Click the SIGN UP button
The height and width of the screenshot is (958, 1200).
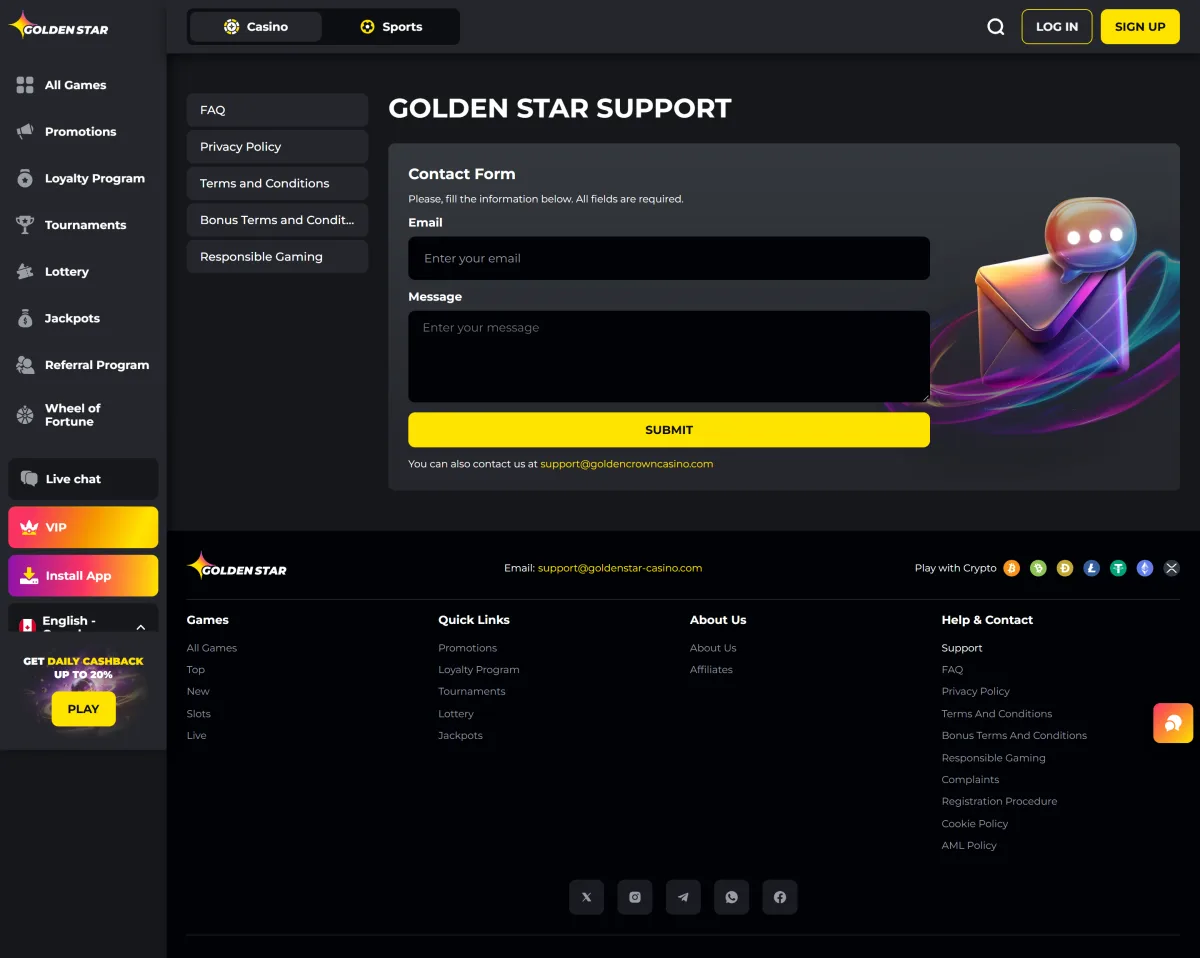pyautogui.click(x=1140, y=27)
